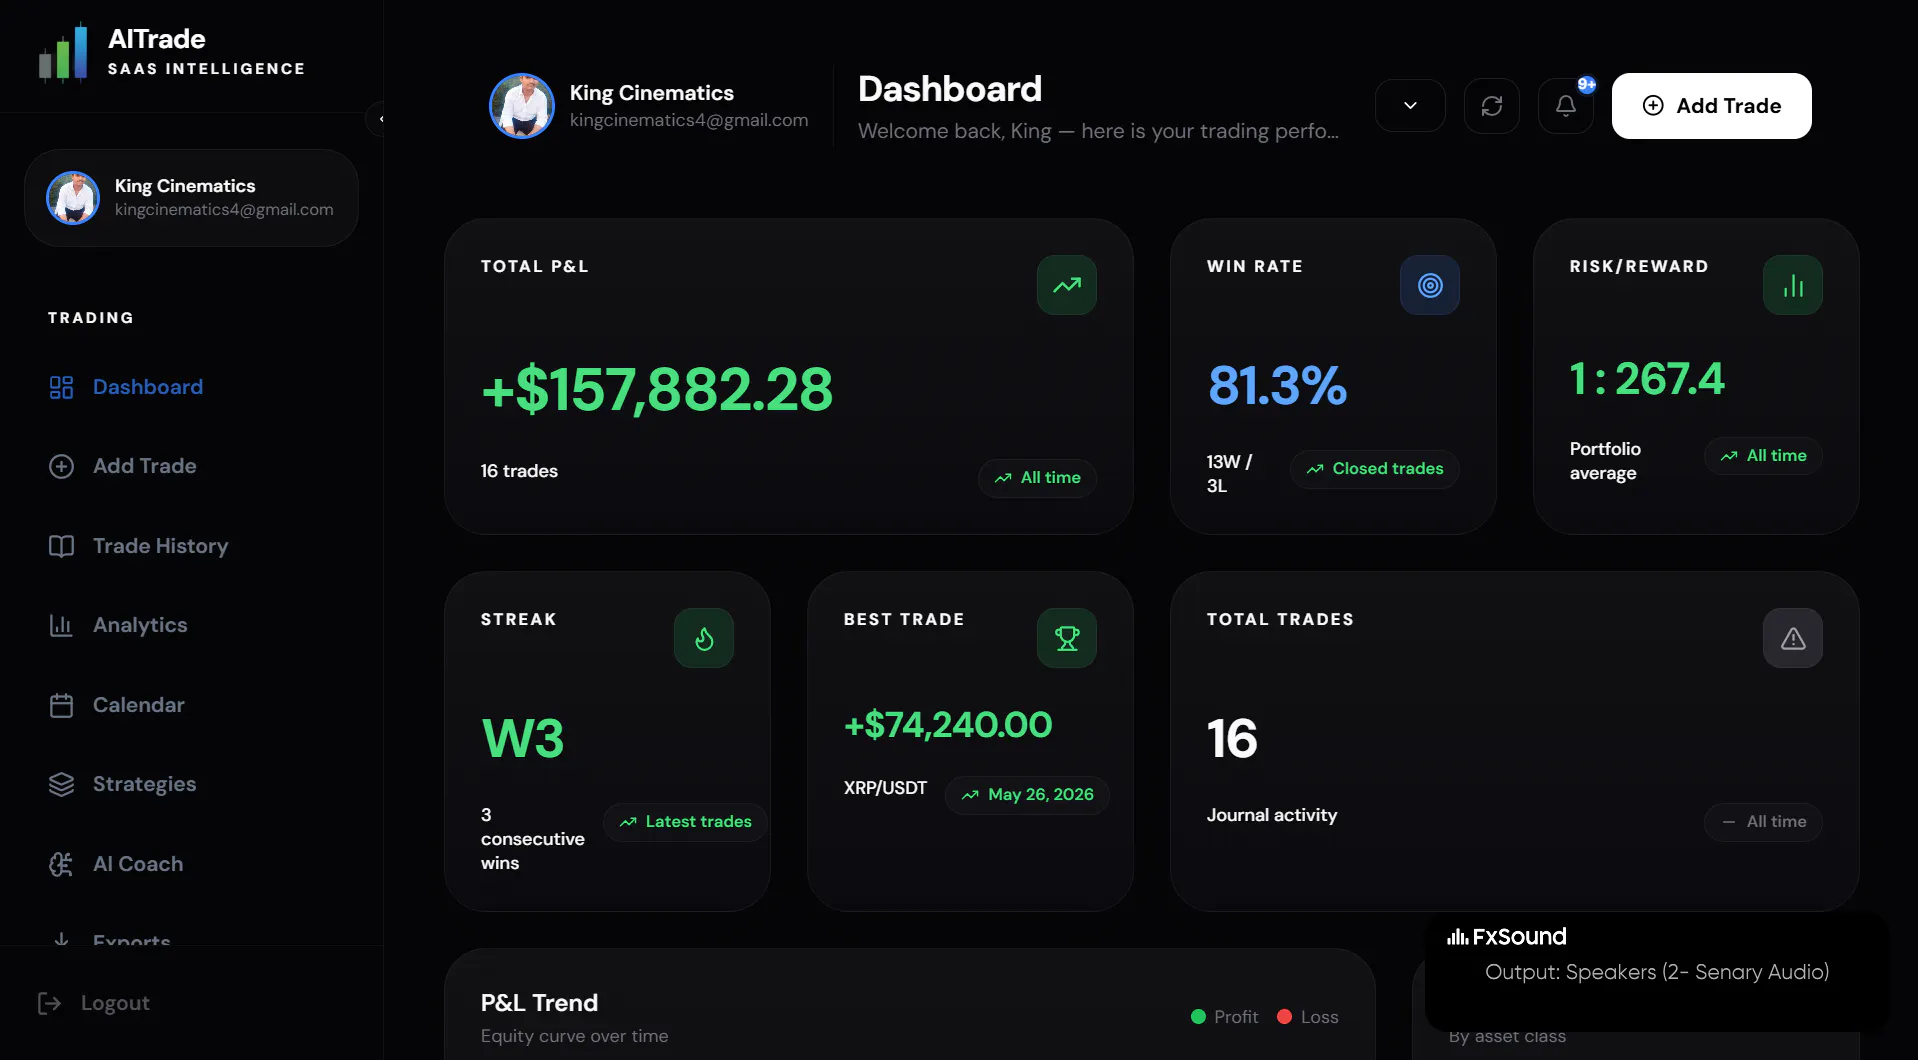1918x1060 pixels.
Task: Click the 1 : 267.4 risk/reward value
Action: tap(1647, 379)
